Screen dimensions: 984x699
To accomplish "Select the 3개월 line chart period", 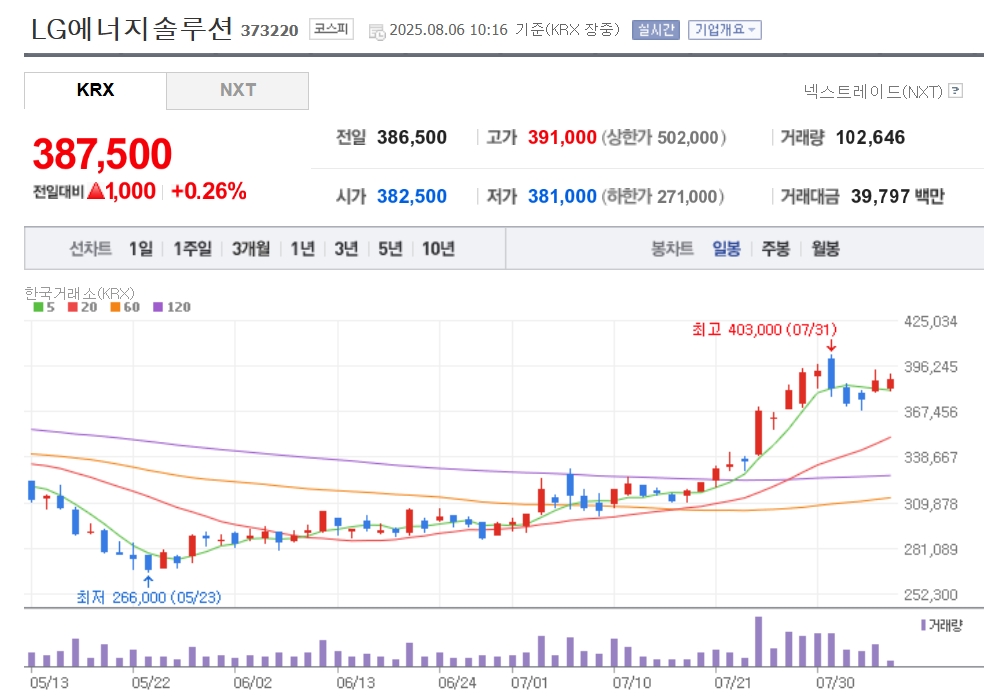I will click(x=251, y=249).
